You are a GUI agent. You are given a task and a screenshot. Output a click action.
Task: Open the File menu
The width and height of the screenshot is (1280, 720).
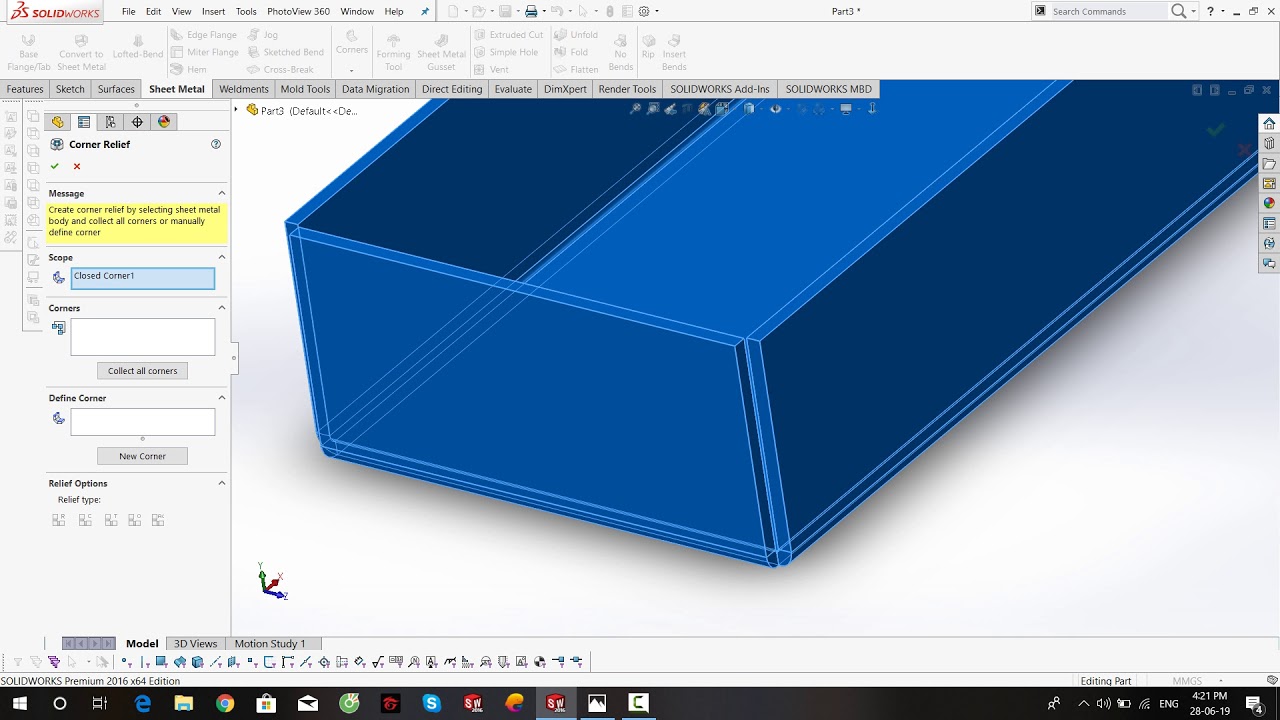(128, 12)
